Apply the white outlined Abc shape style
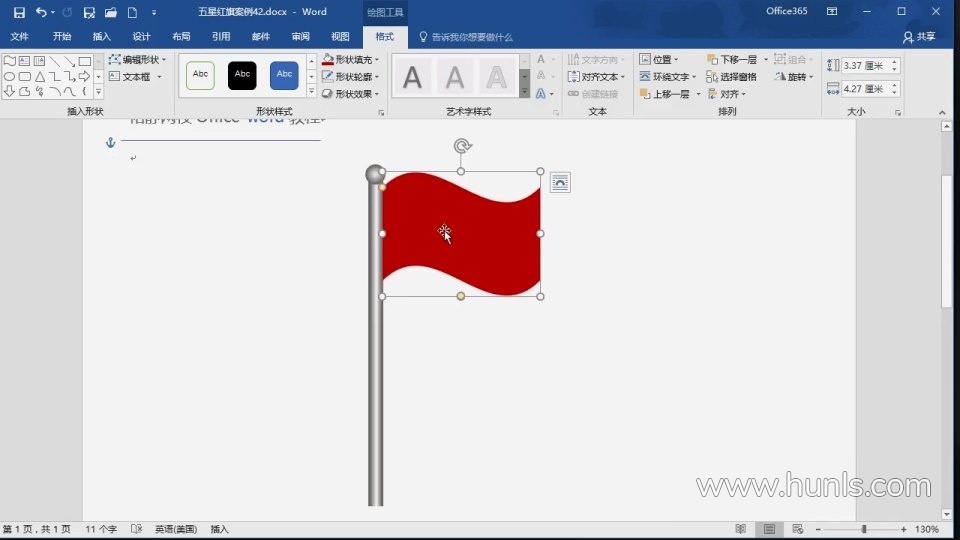Viewport: 960px width, 540px height. (200, 76)
